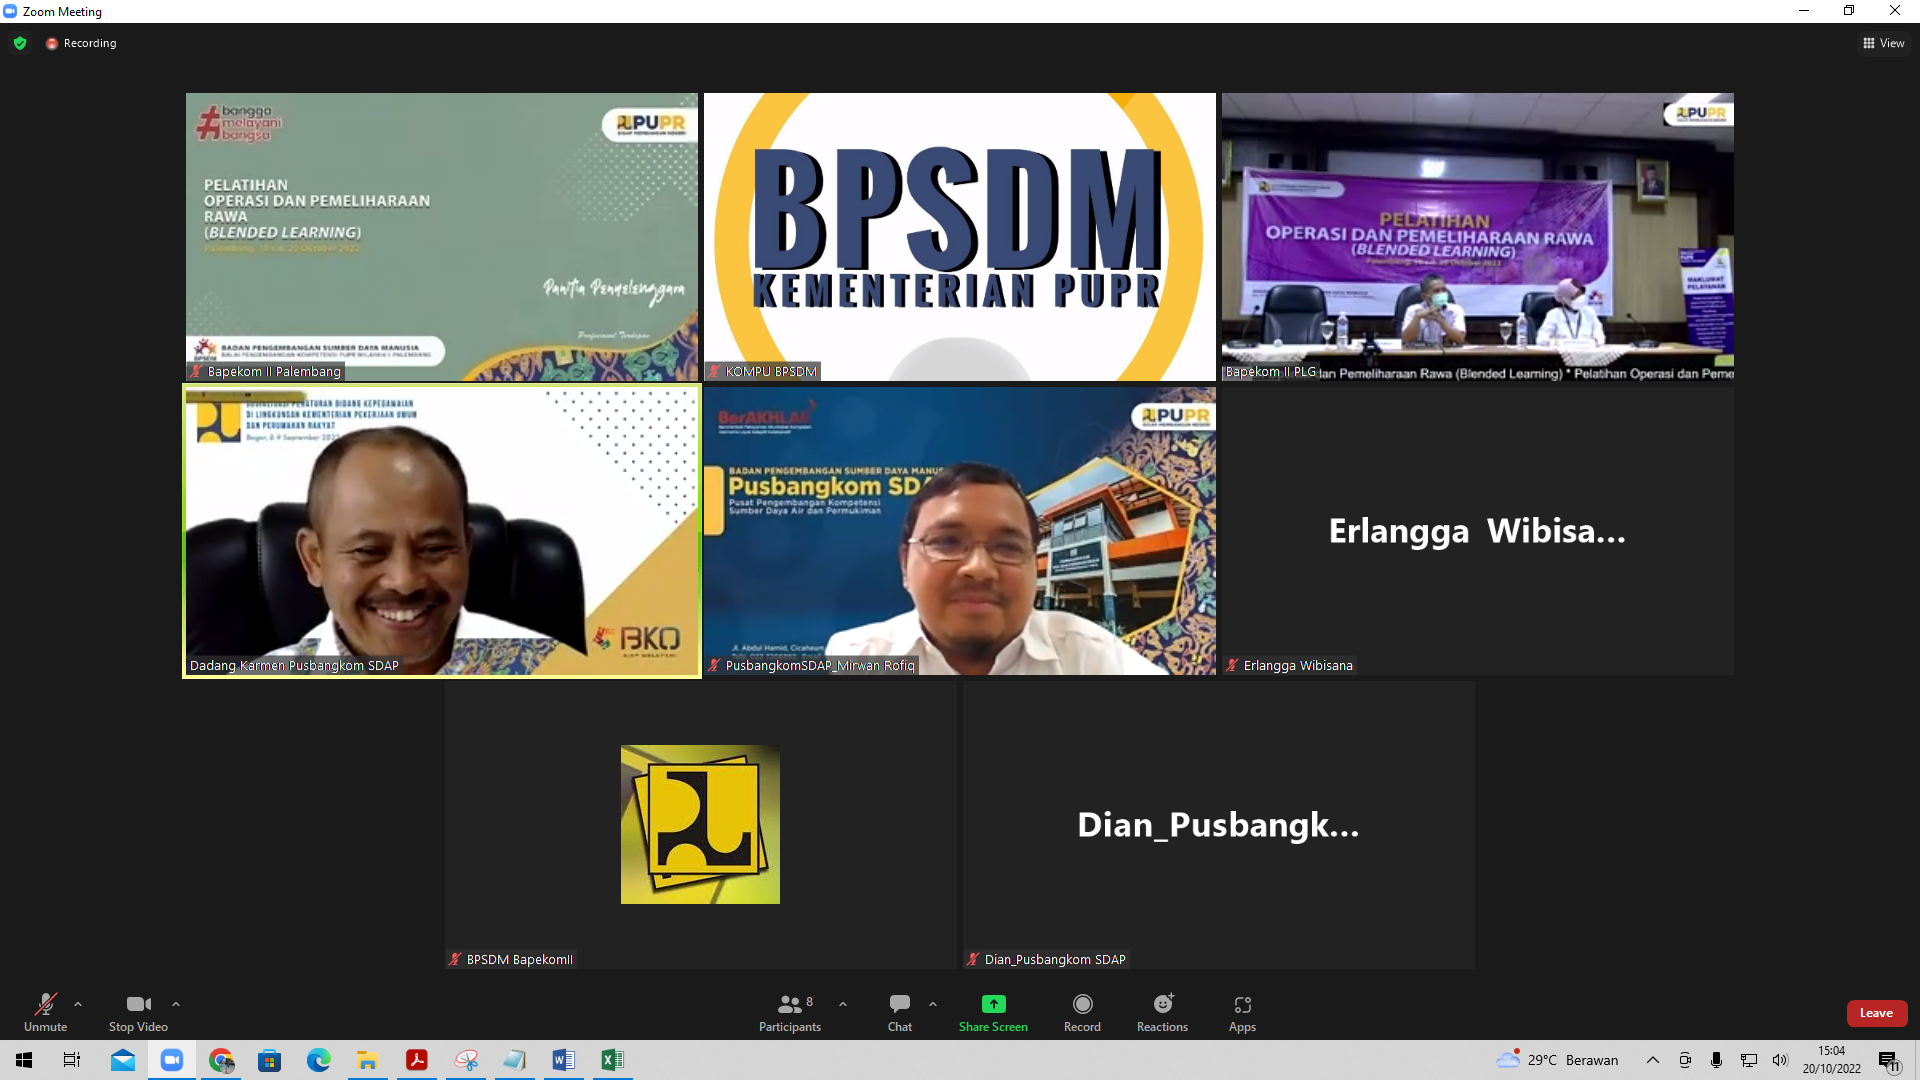1920x1080 pixels.
Task: Expand video options arrow beside Stop Video
Action: (x=176, y=1004)
